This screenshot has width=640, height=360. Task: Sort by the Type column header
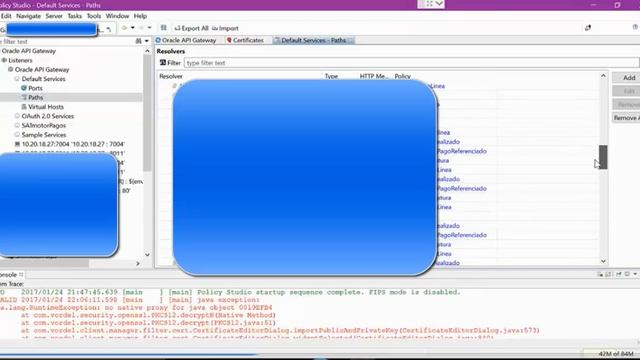[331, 76]
